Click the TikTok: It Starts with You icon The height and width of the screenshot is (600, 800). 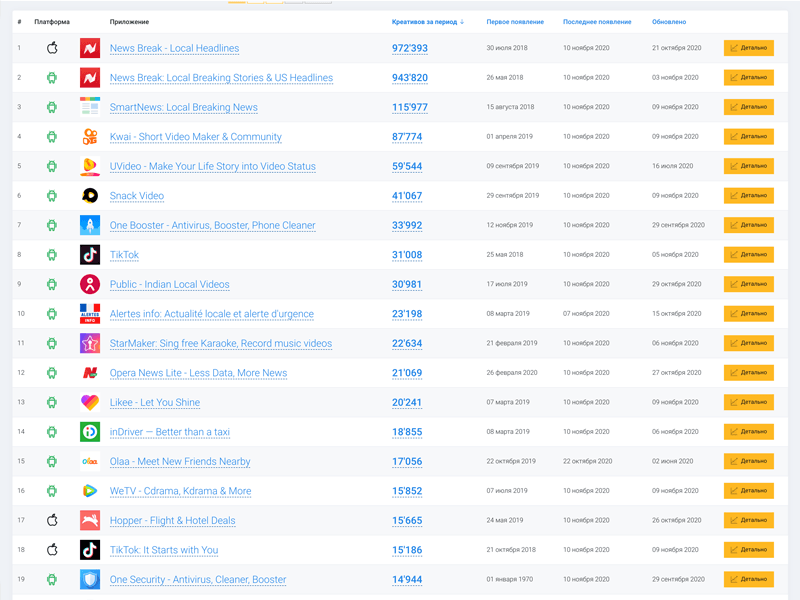(90, 550)
